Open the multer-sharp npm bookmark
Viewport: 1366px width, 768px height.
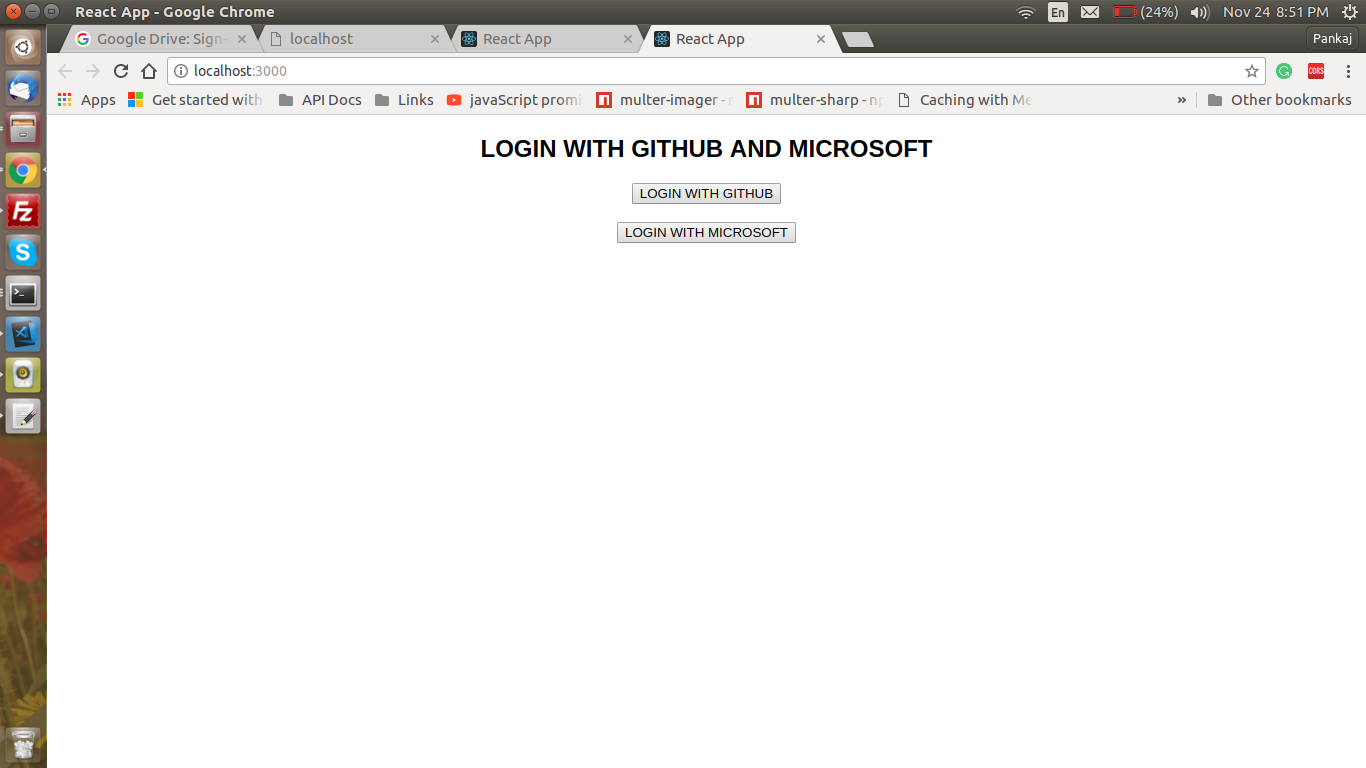(x=815, y=100)
